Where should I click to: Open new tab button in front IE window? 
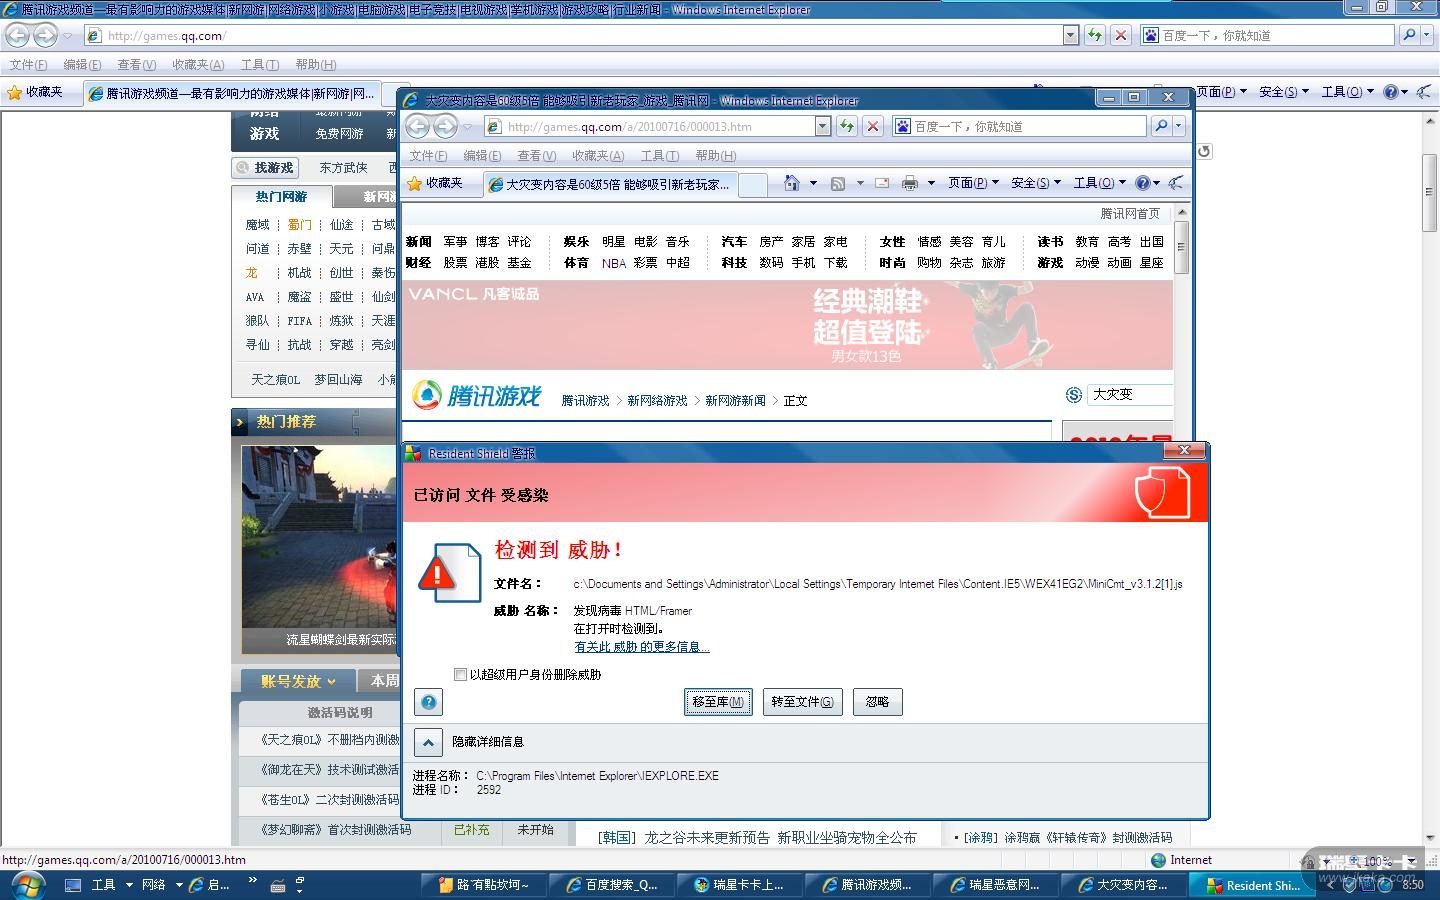[755, 184]
